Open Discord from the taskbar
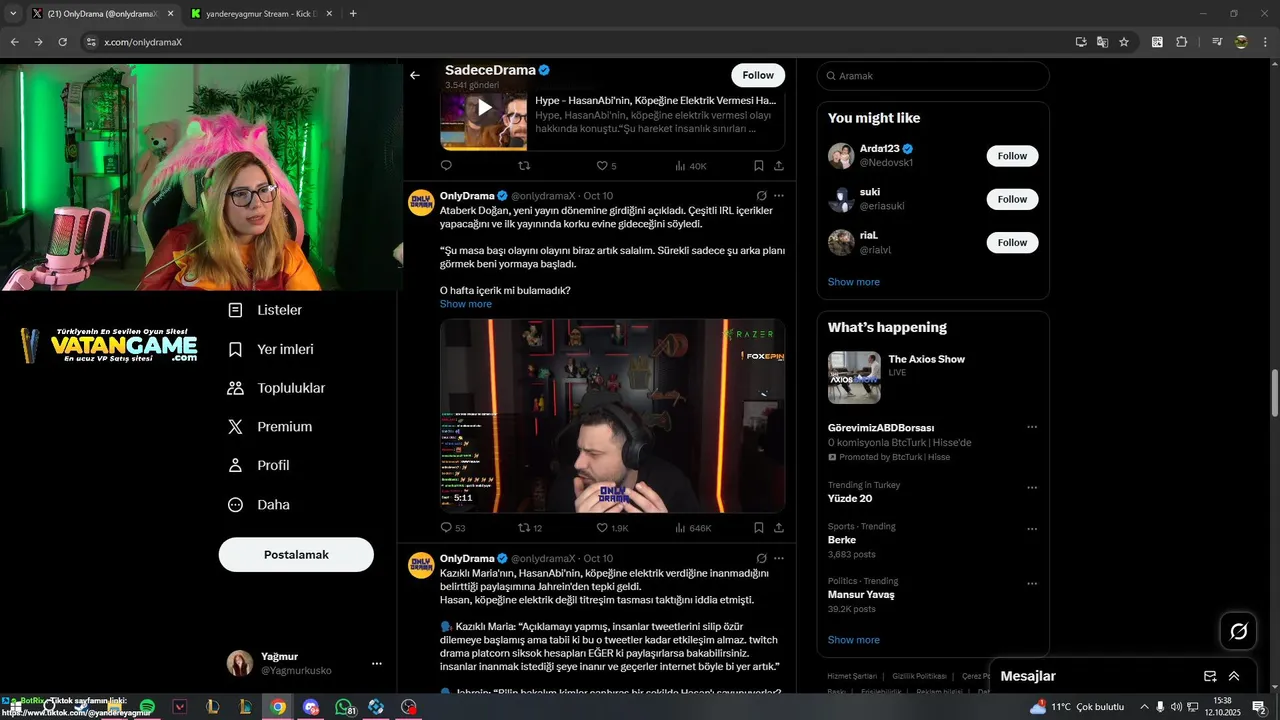 (311, 707)
